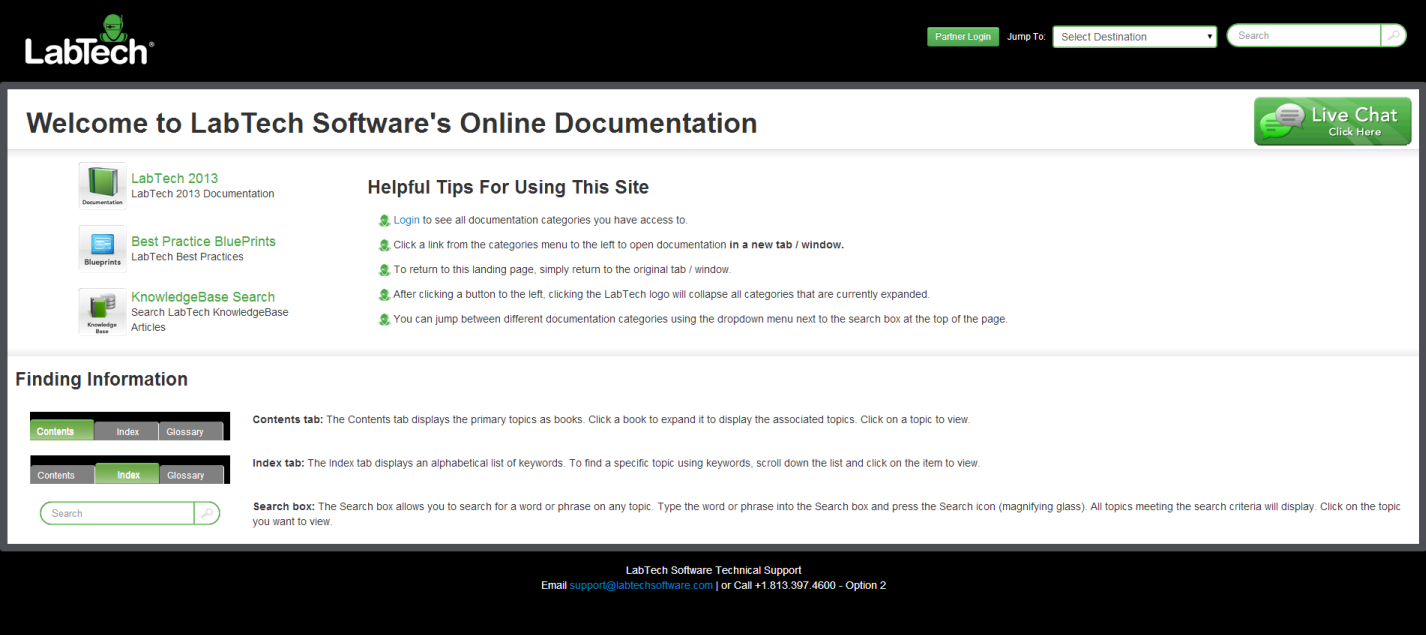This screenshot has width=1426, height=635.
Task: Click the tip about clicking the LabTech logo
Action: click(x=661, y=295)
